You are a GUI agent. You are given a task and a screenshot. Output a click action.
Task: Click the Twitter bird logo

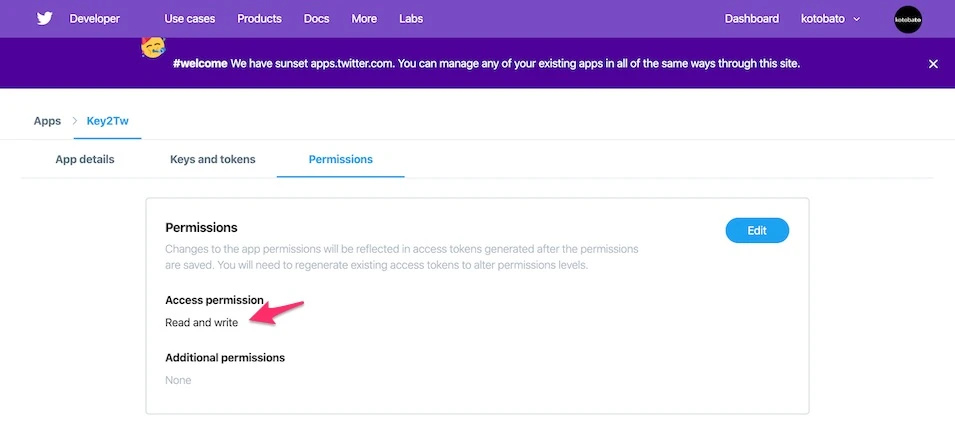click(x=44, y=19)
